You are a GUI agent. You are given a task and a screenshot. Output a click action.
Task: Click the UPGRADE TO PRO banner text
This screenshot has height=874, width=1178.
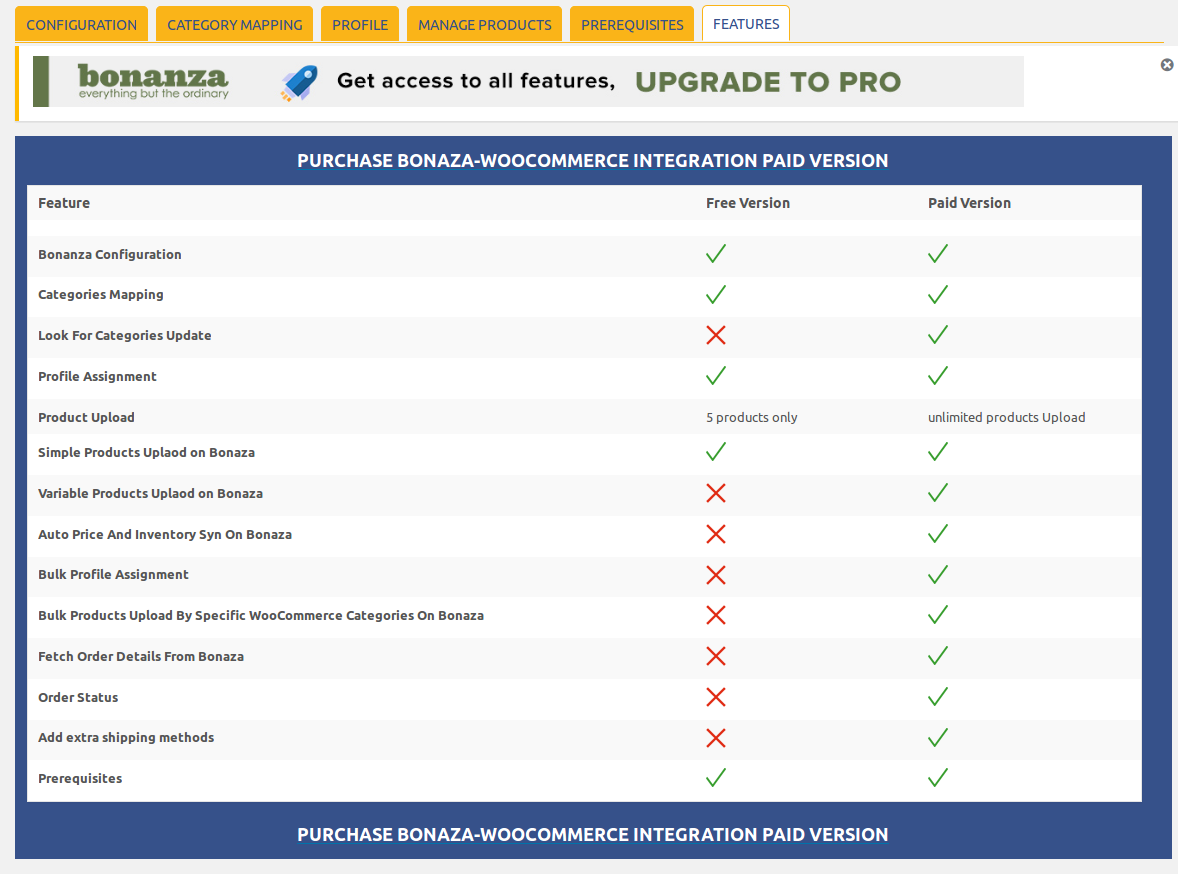(x=768, y=82)
